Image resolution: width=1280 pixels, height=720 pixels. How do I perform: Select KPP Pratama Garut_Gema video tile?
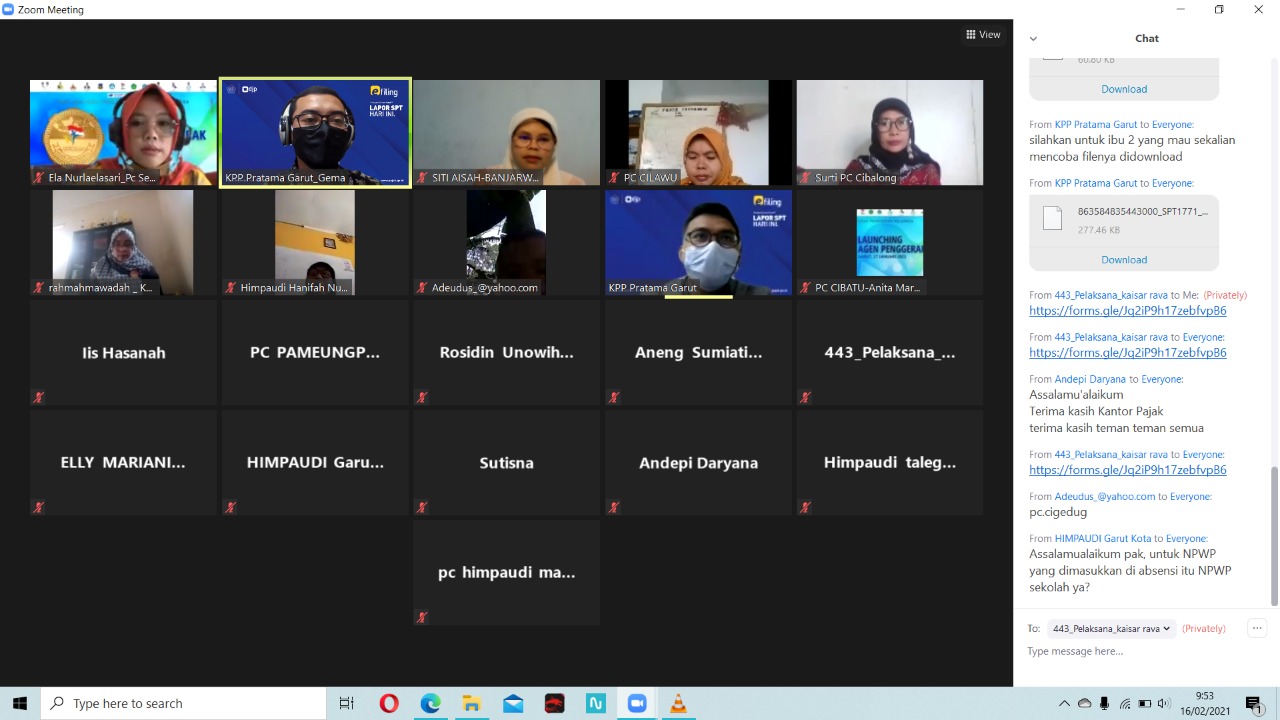pyautogui.click(x=315, y=132)
